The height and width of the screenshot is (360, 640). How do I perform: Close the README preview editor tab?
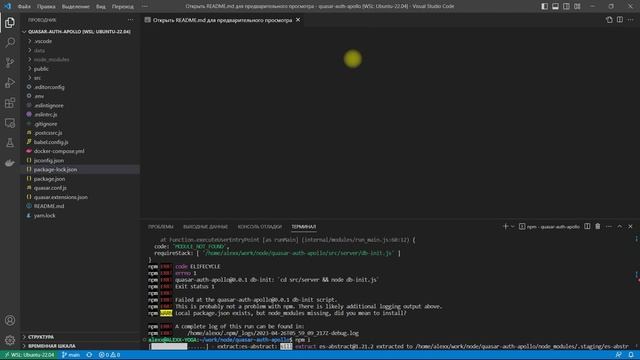click(298, 20)
